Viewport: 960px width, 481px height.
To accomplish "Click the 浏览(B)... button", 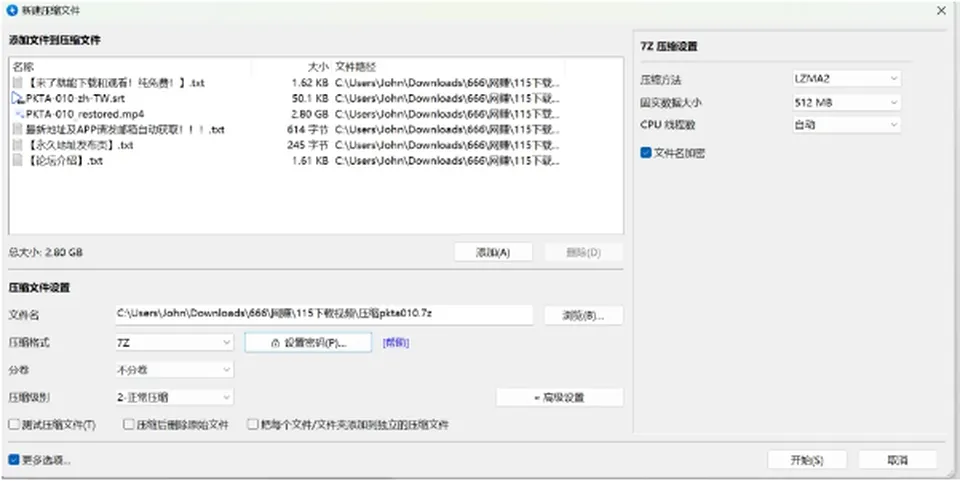I will (x=583, y=315).
